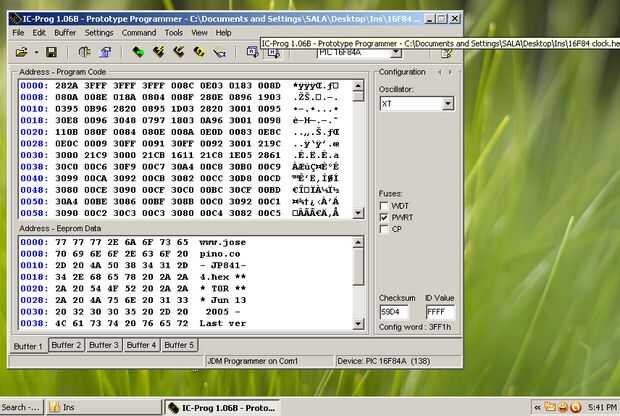Click 'Config word : 3FF1h' label
Image resolution: width=620 pixels, height=416 pixels.
click(415, 327)
